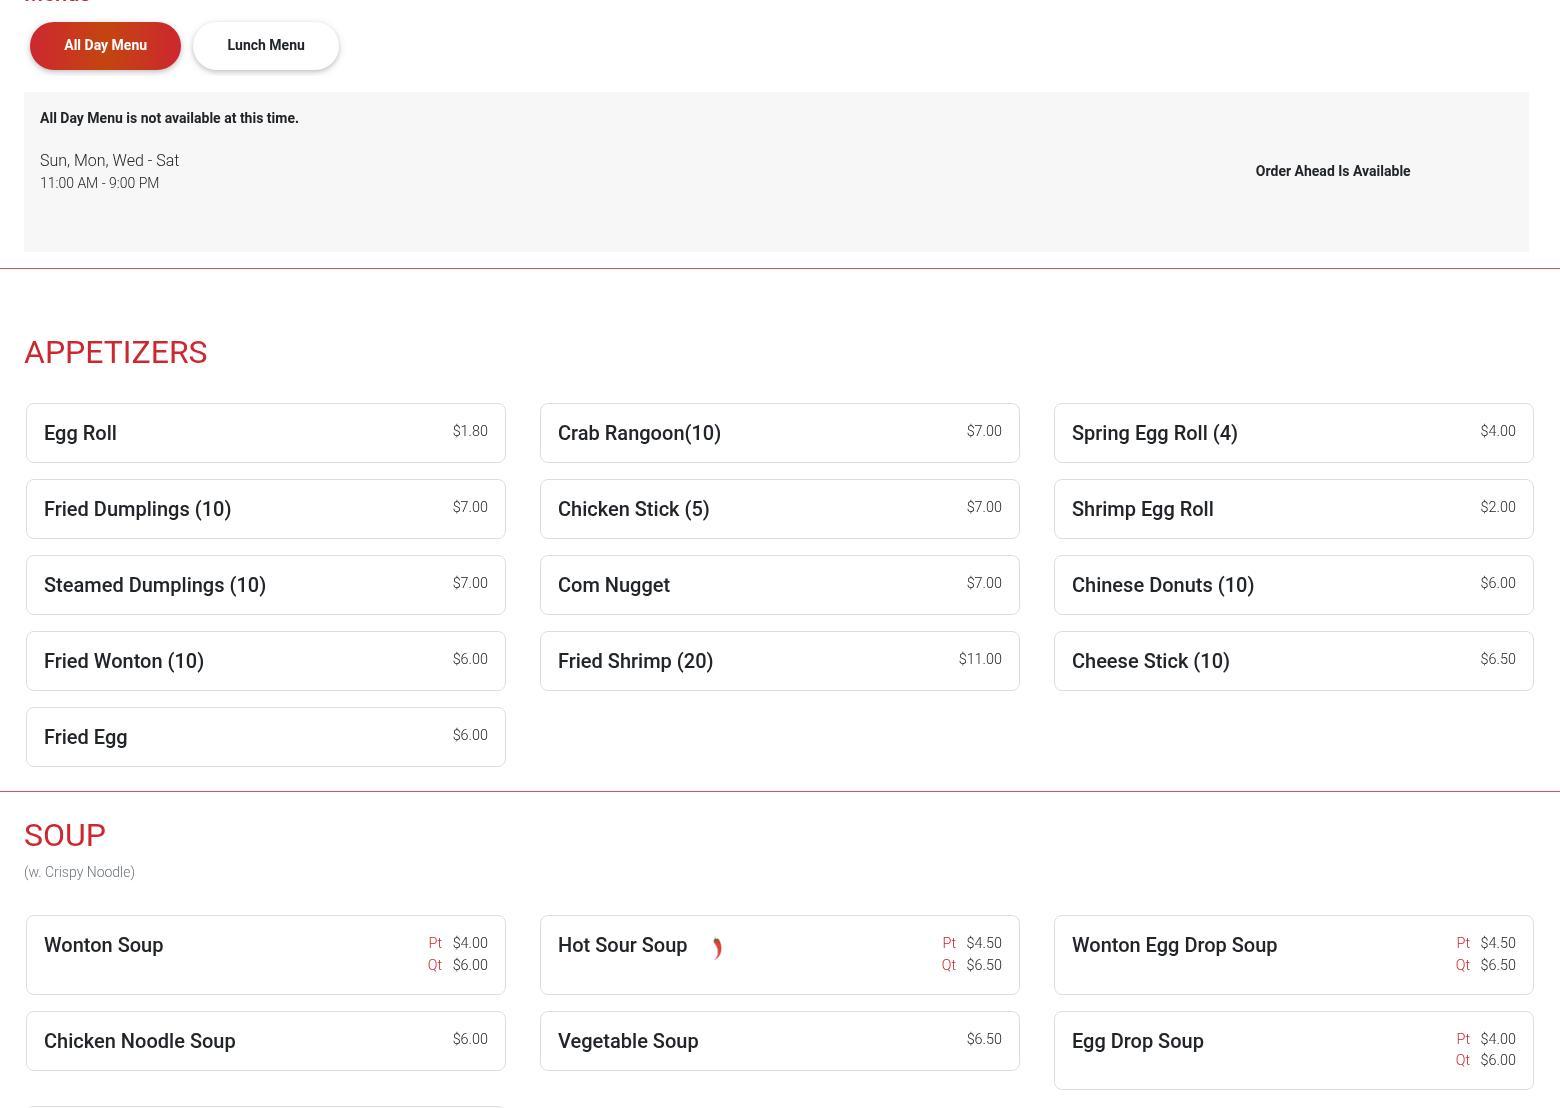Pick the Chicken Stick (5) item
The height and width of the screenshot is (1108, 1560).
click(779, 509)
